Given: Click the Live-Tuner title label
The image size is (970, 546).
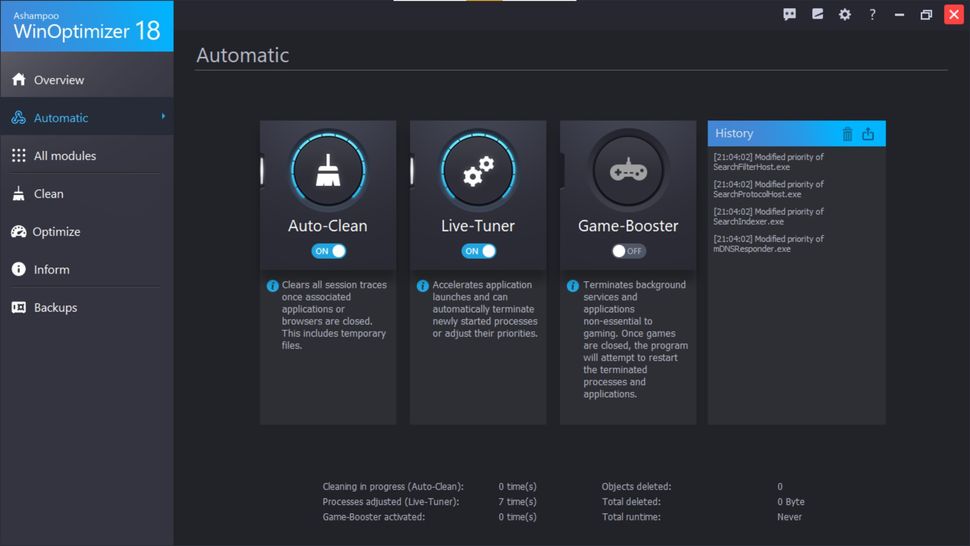Looking at the screenshot, I should (x=478, y=226).
